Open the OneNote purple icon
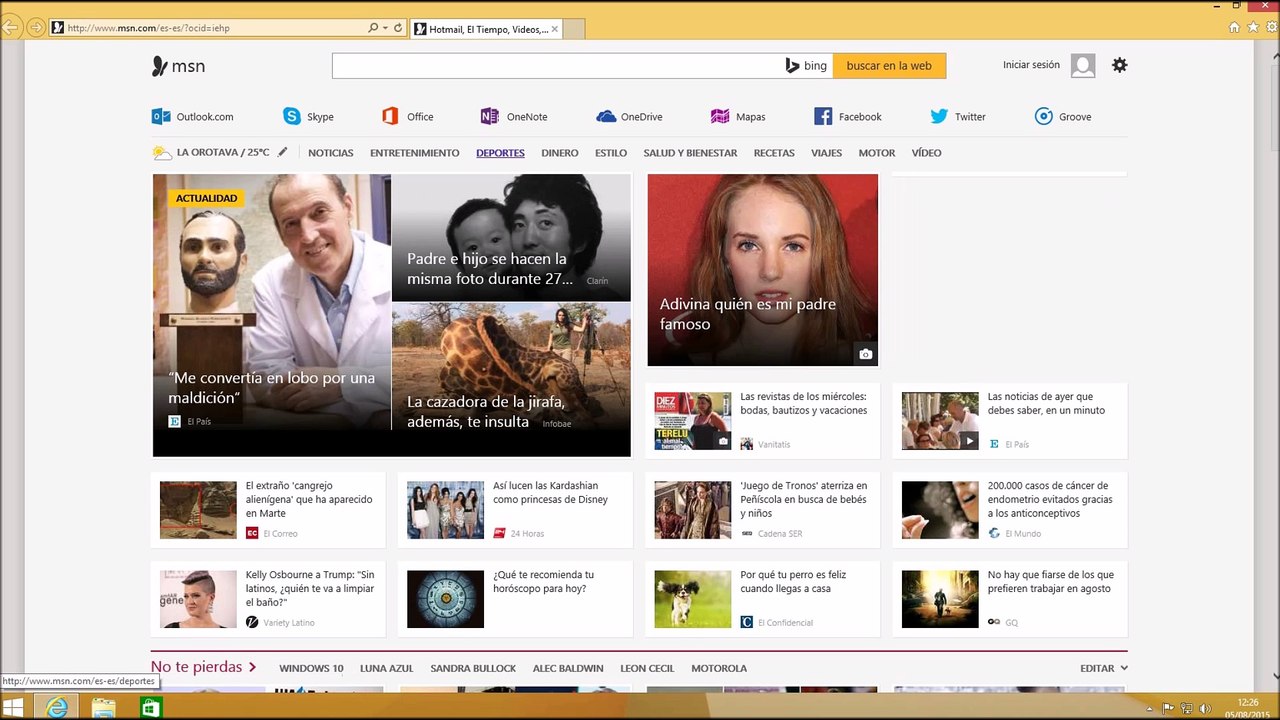This screenshot has height=720, width=1280. tap(489, 117)
